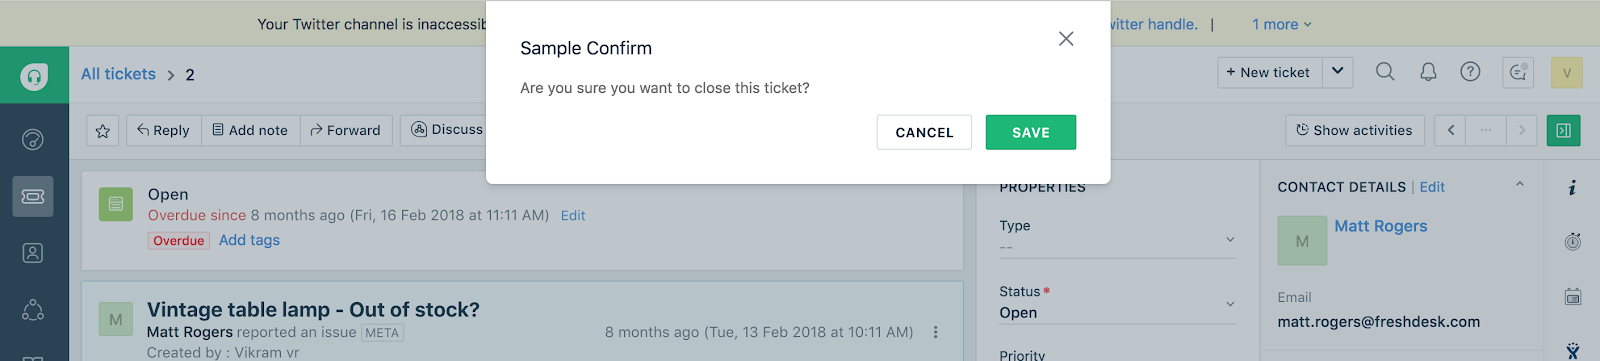Expand the New ticket dropdown arrow
The width and height of the screenshot is (1600, 361).
[1338, 72]
